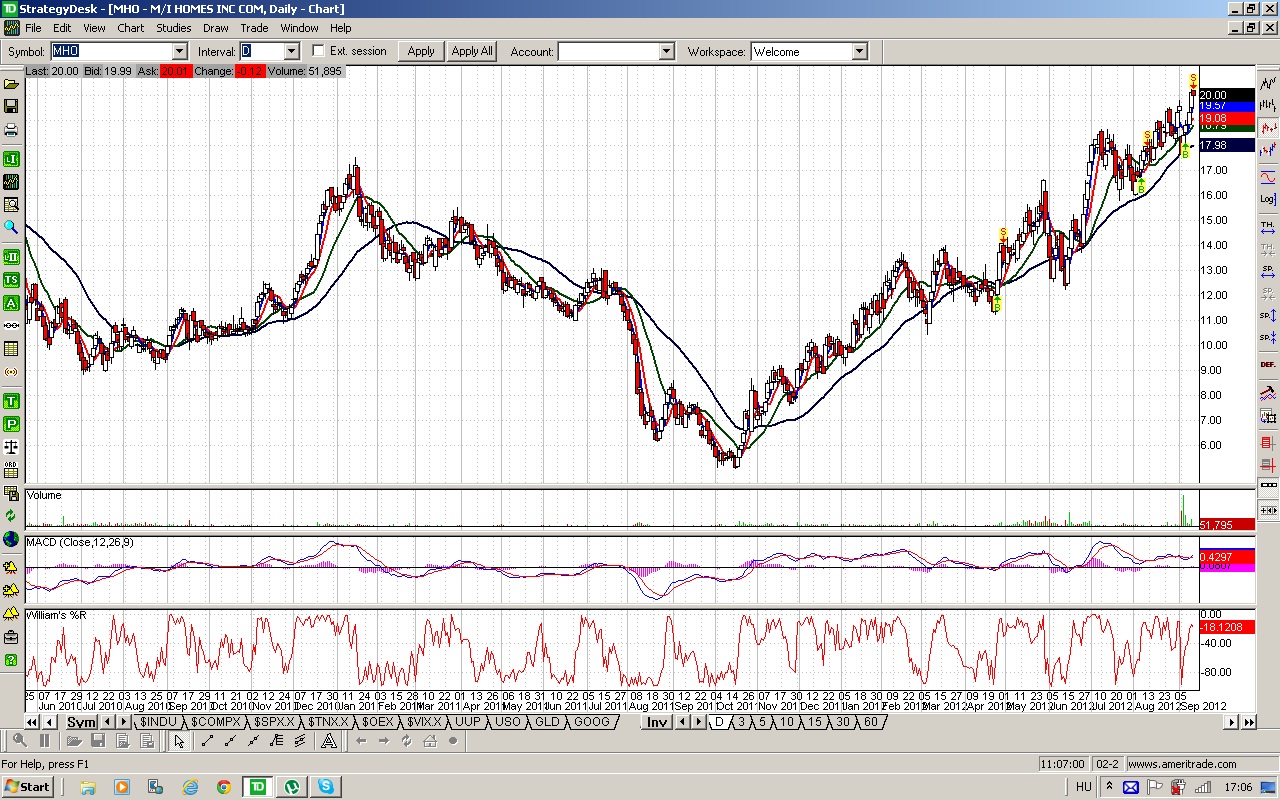This screenshot has width=1280, height=800.
Task: Open the Chart menu
Action: tap(131, 28)
